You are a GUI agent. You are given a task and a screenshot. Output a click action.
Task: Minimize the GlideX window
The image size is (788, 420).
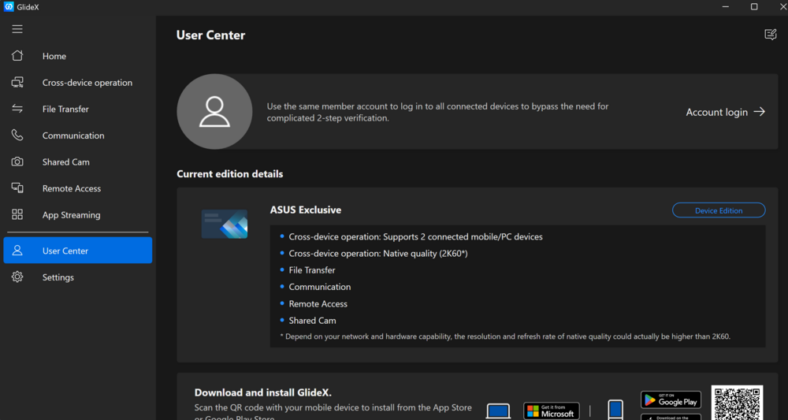(725, 7)
